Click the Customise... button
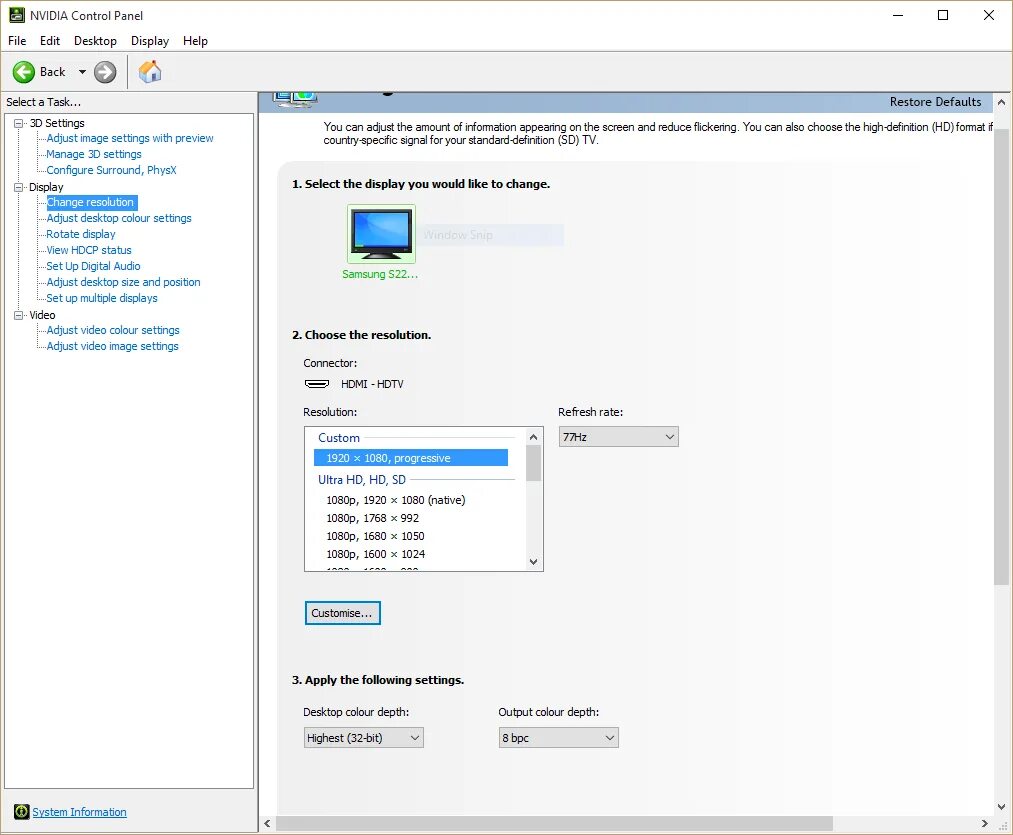Image resolution: width=1013 pixels, height=835 pixels. click(x=342, y=613)
